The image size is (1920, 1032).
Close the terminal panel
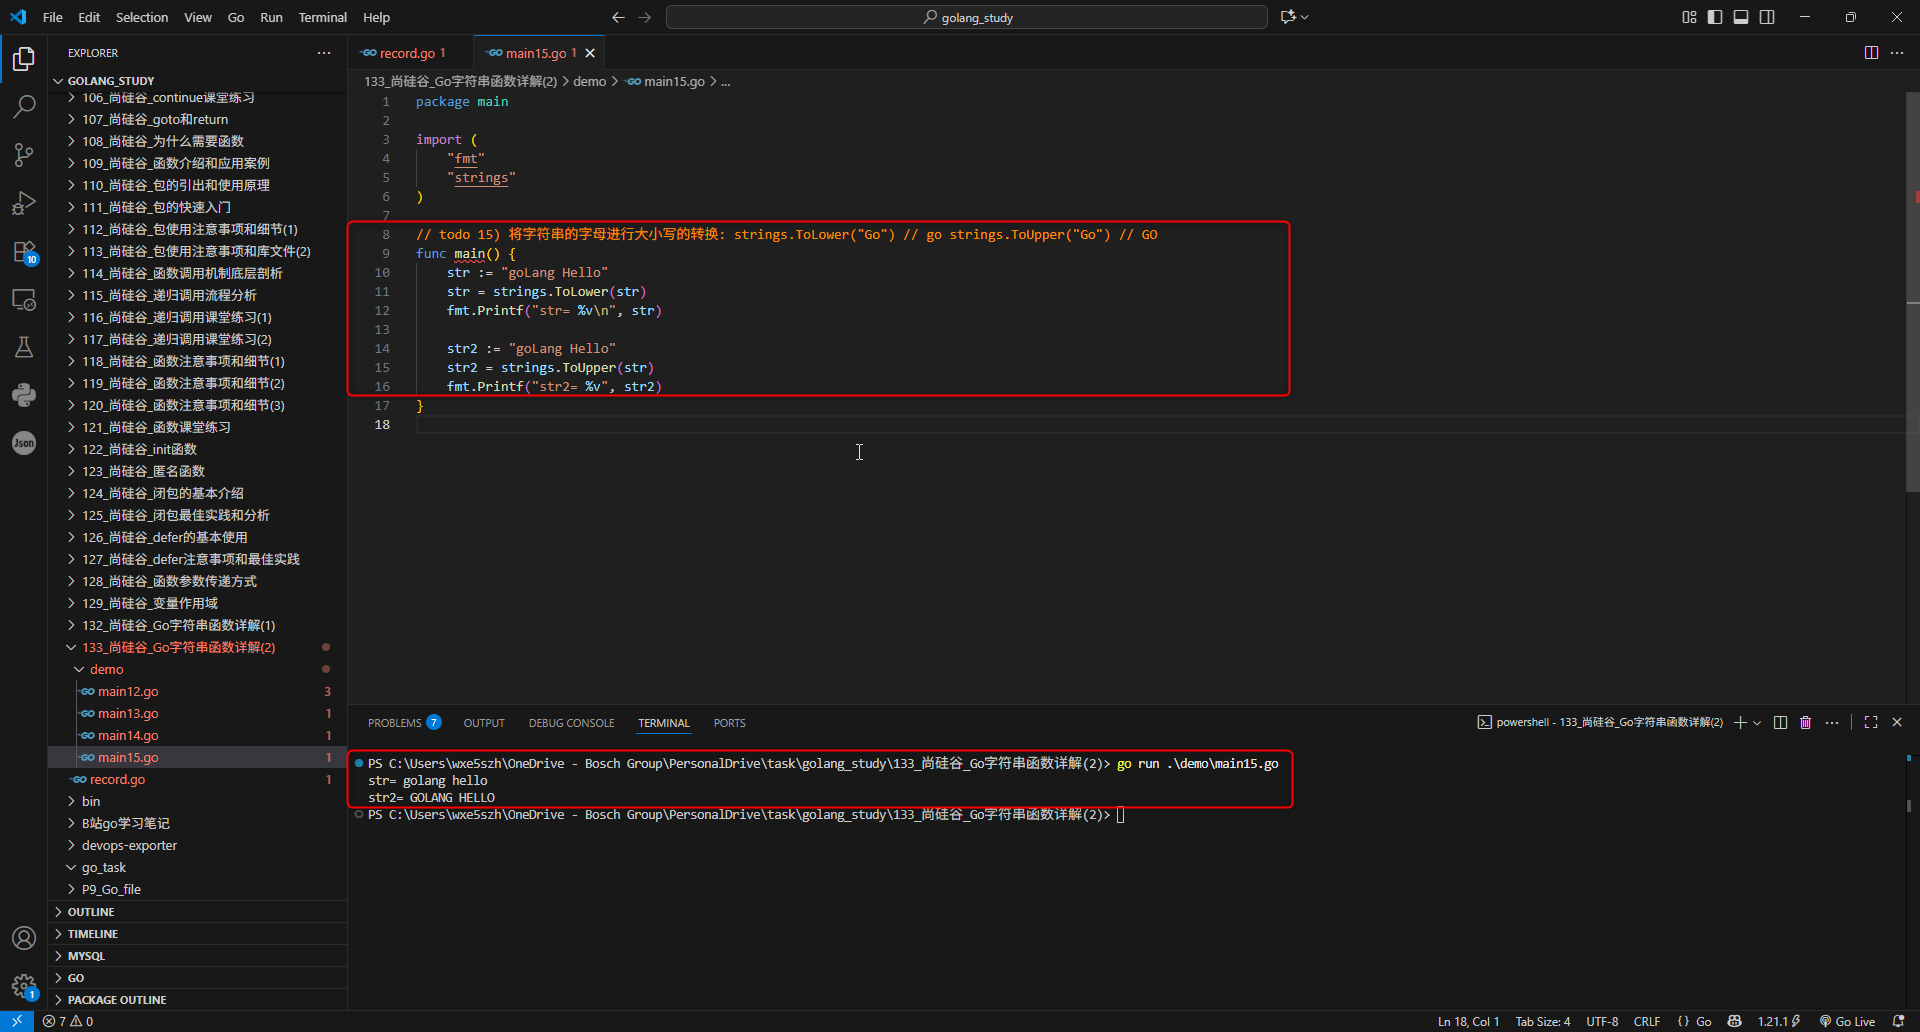click(1897, 722)
